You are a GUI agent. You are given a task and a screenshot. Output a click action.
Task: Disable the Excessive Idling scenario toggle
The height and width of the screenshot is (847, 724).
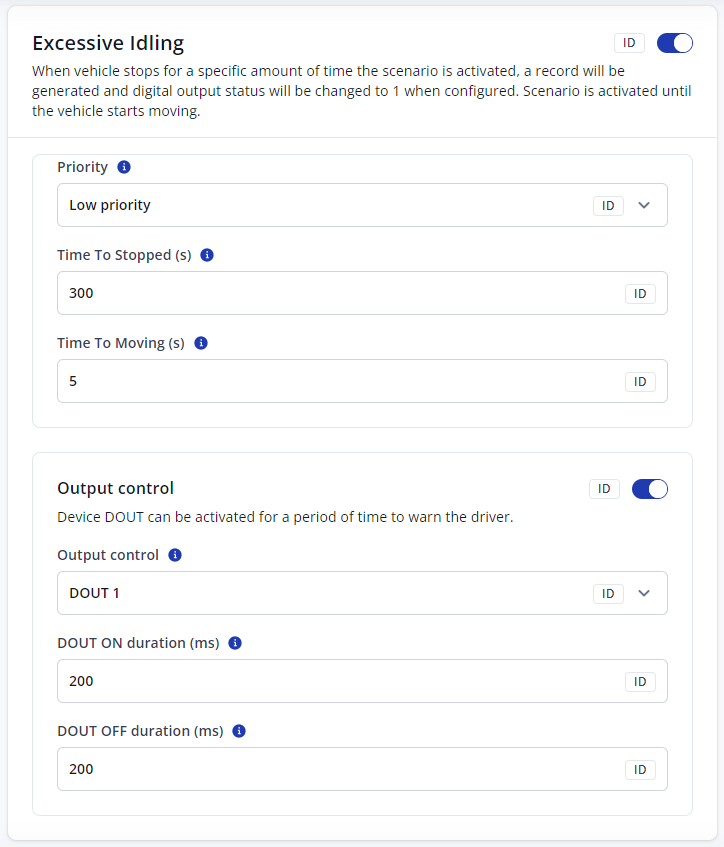tap(675, 43)
